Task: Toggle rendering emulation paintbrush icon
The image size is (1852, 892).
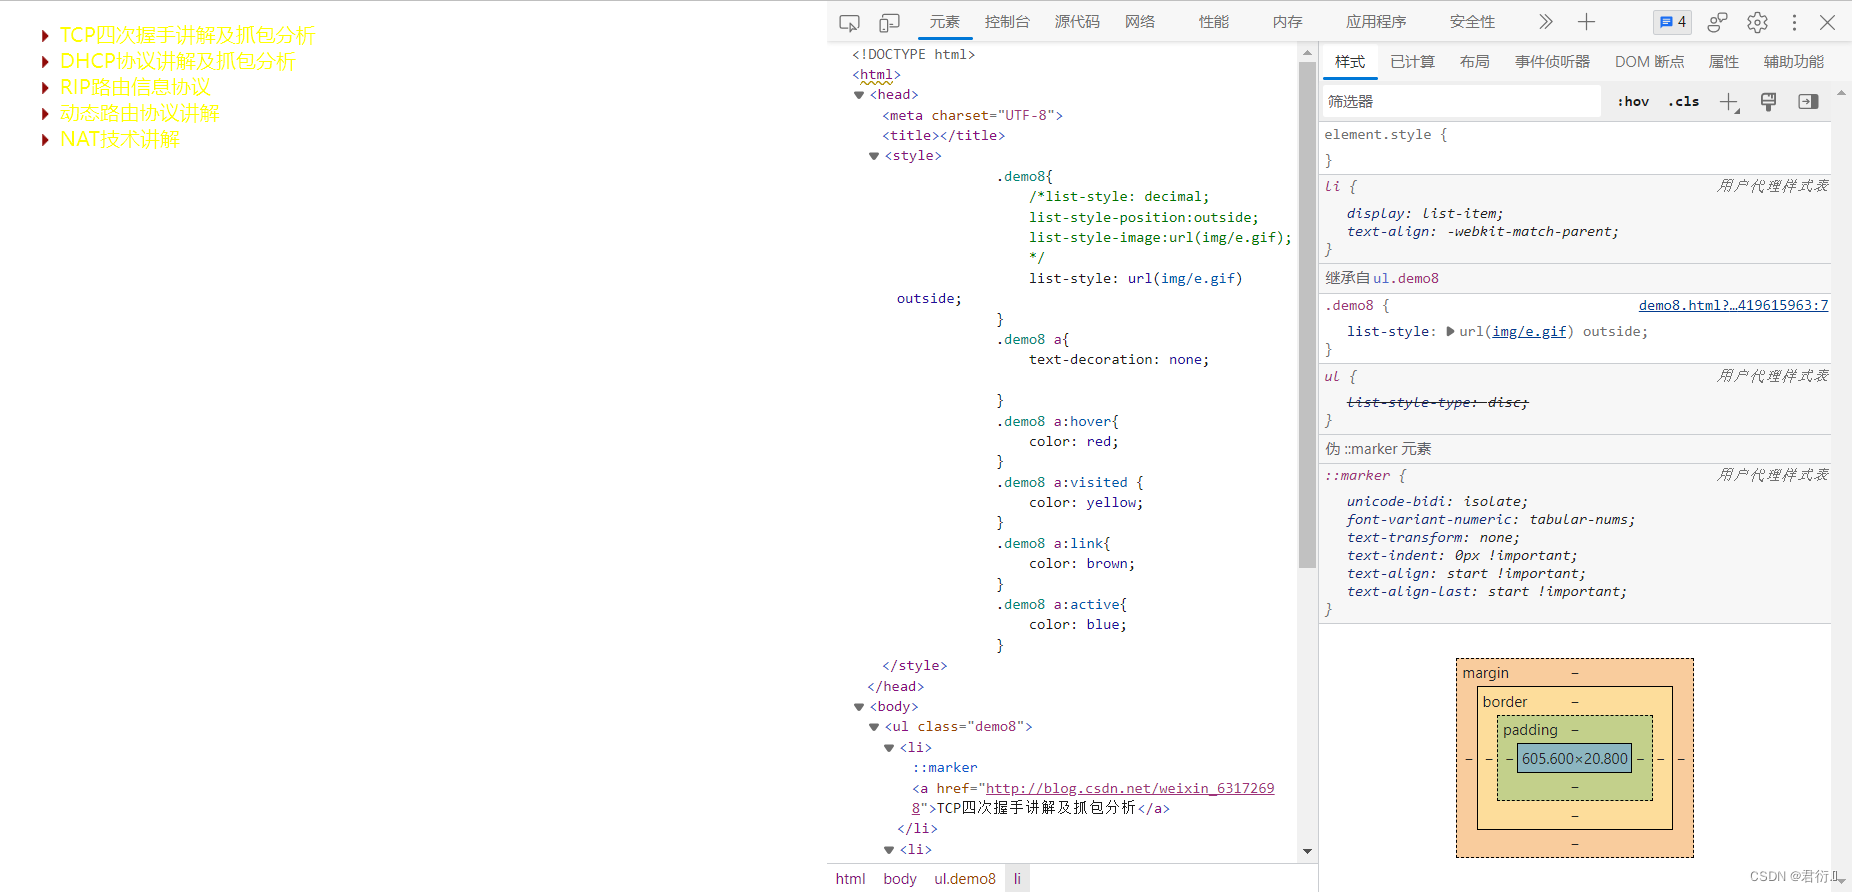Action: (1768, 101)
